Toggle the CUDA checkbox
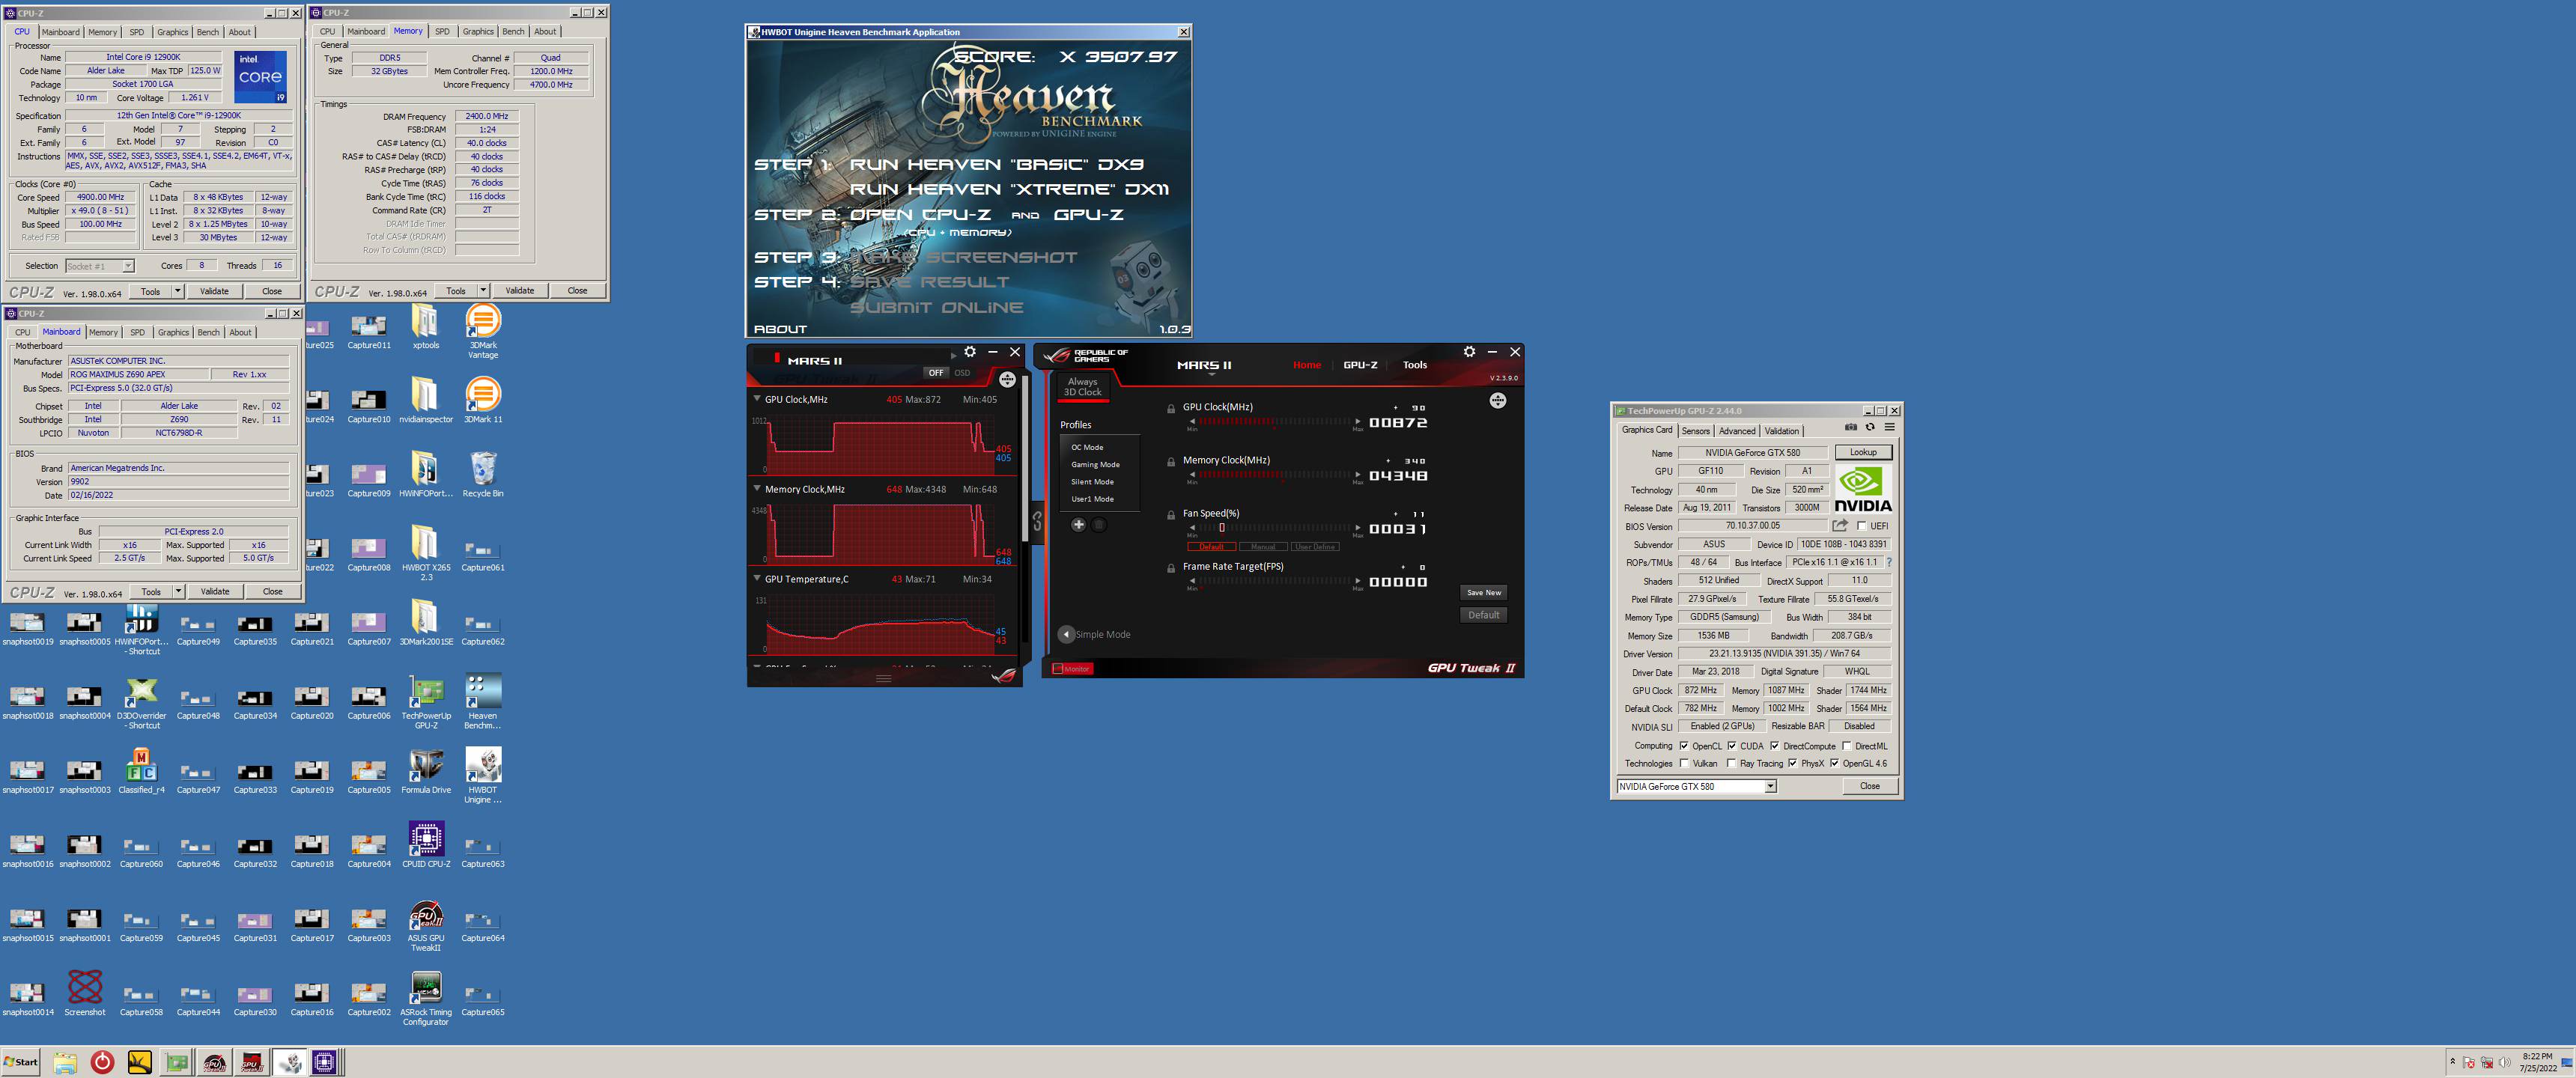This screenshot has width=2576, height=1078. 1731,746
